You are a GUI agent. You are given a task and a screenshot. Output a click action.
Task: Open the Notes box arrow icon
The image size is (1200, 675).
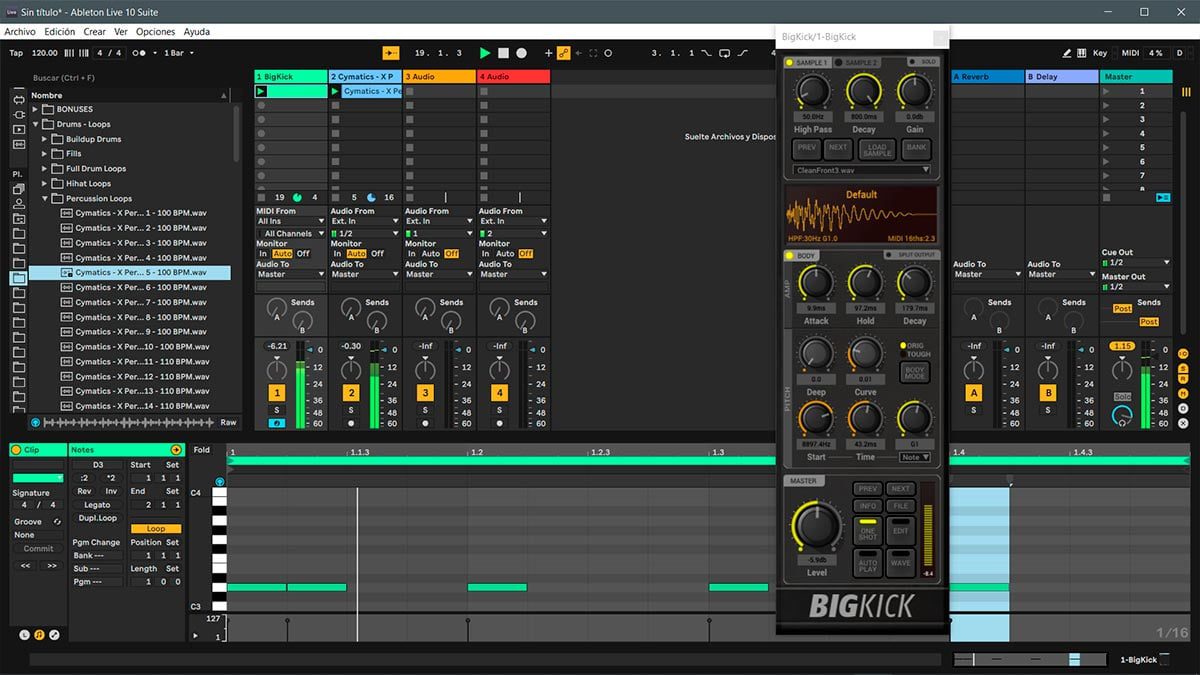pos(177,450)
